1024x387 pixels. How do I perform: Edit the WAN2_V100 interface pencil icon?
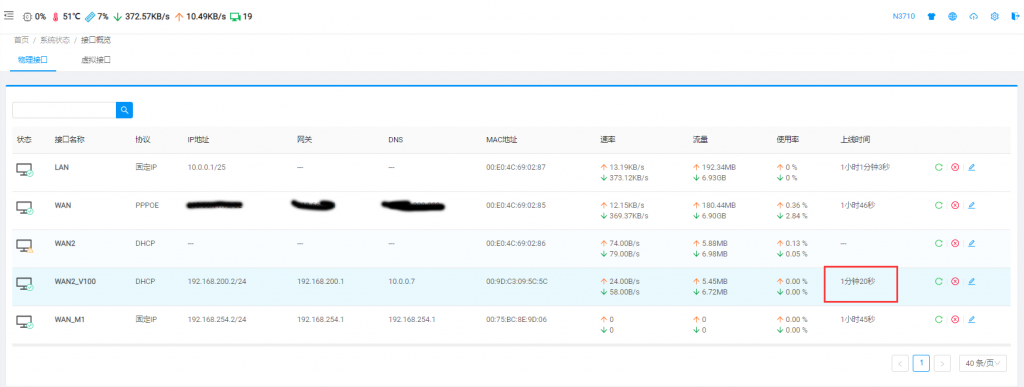[971, 281]
